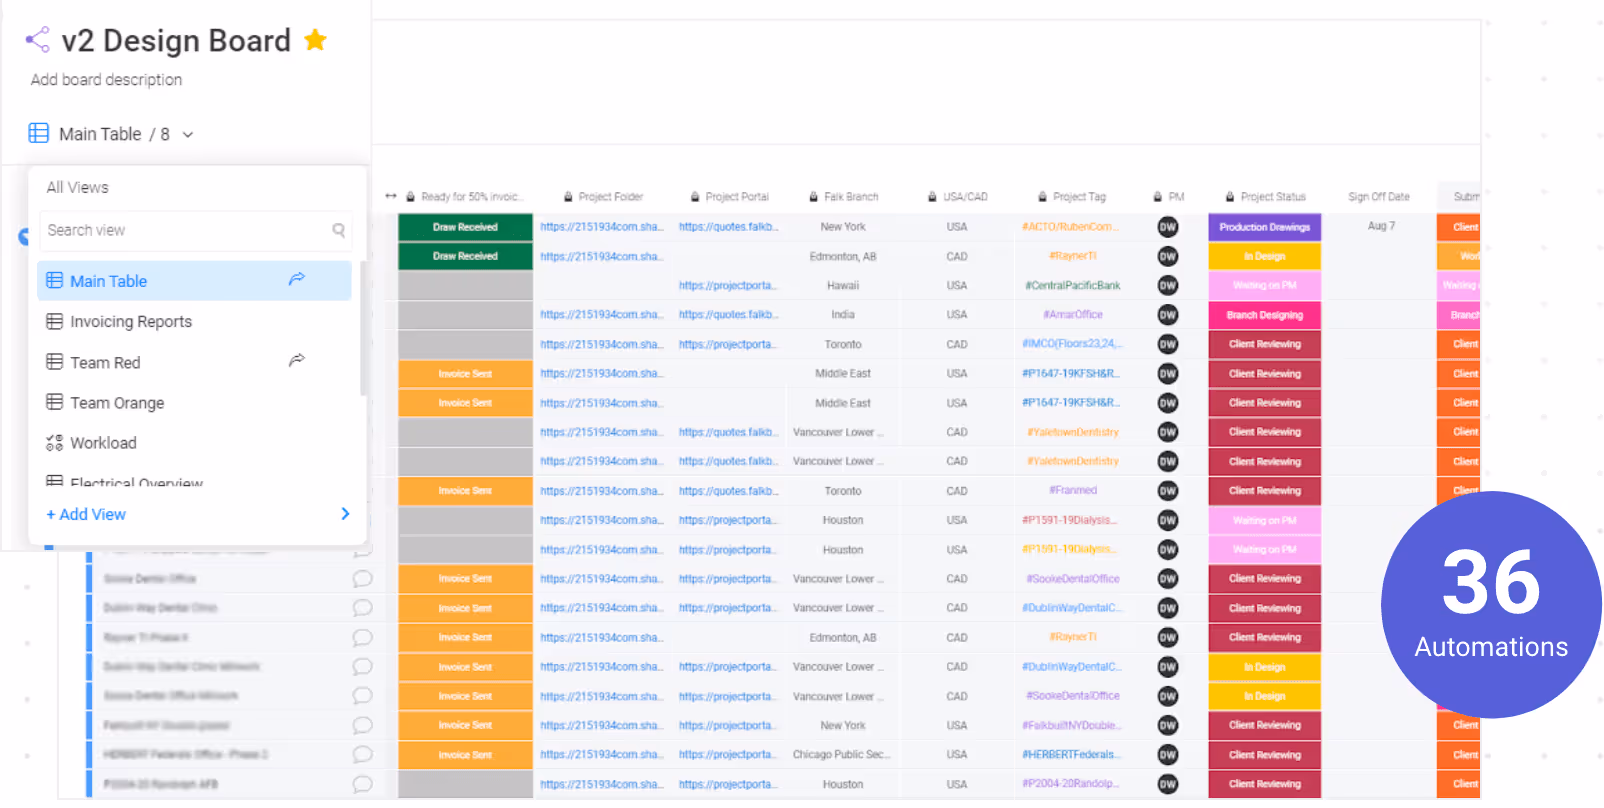Screen dimensions: 1604x808
Task: Click the Falk Branch column header
Action: (x=851, y=197)
